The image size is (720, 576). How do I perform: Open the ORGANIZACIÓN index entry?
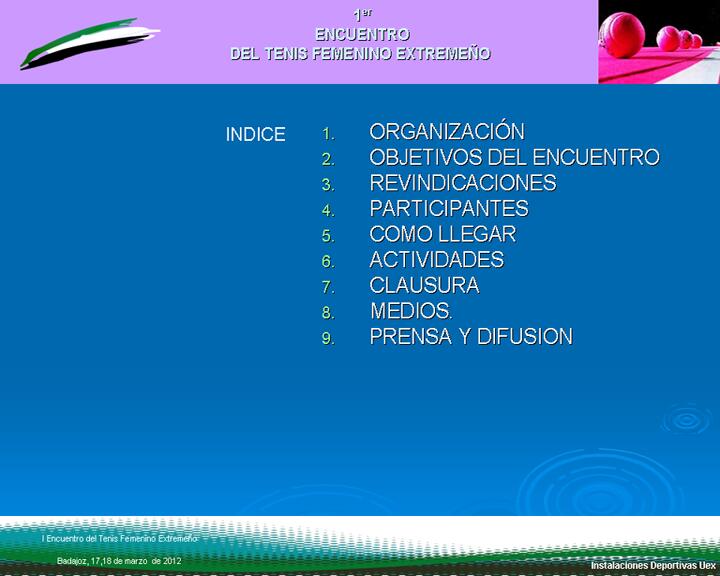click(x=446, y=132)
